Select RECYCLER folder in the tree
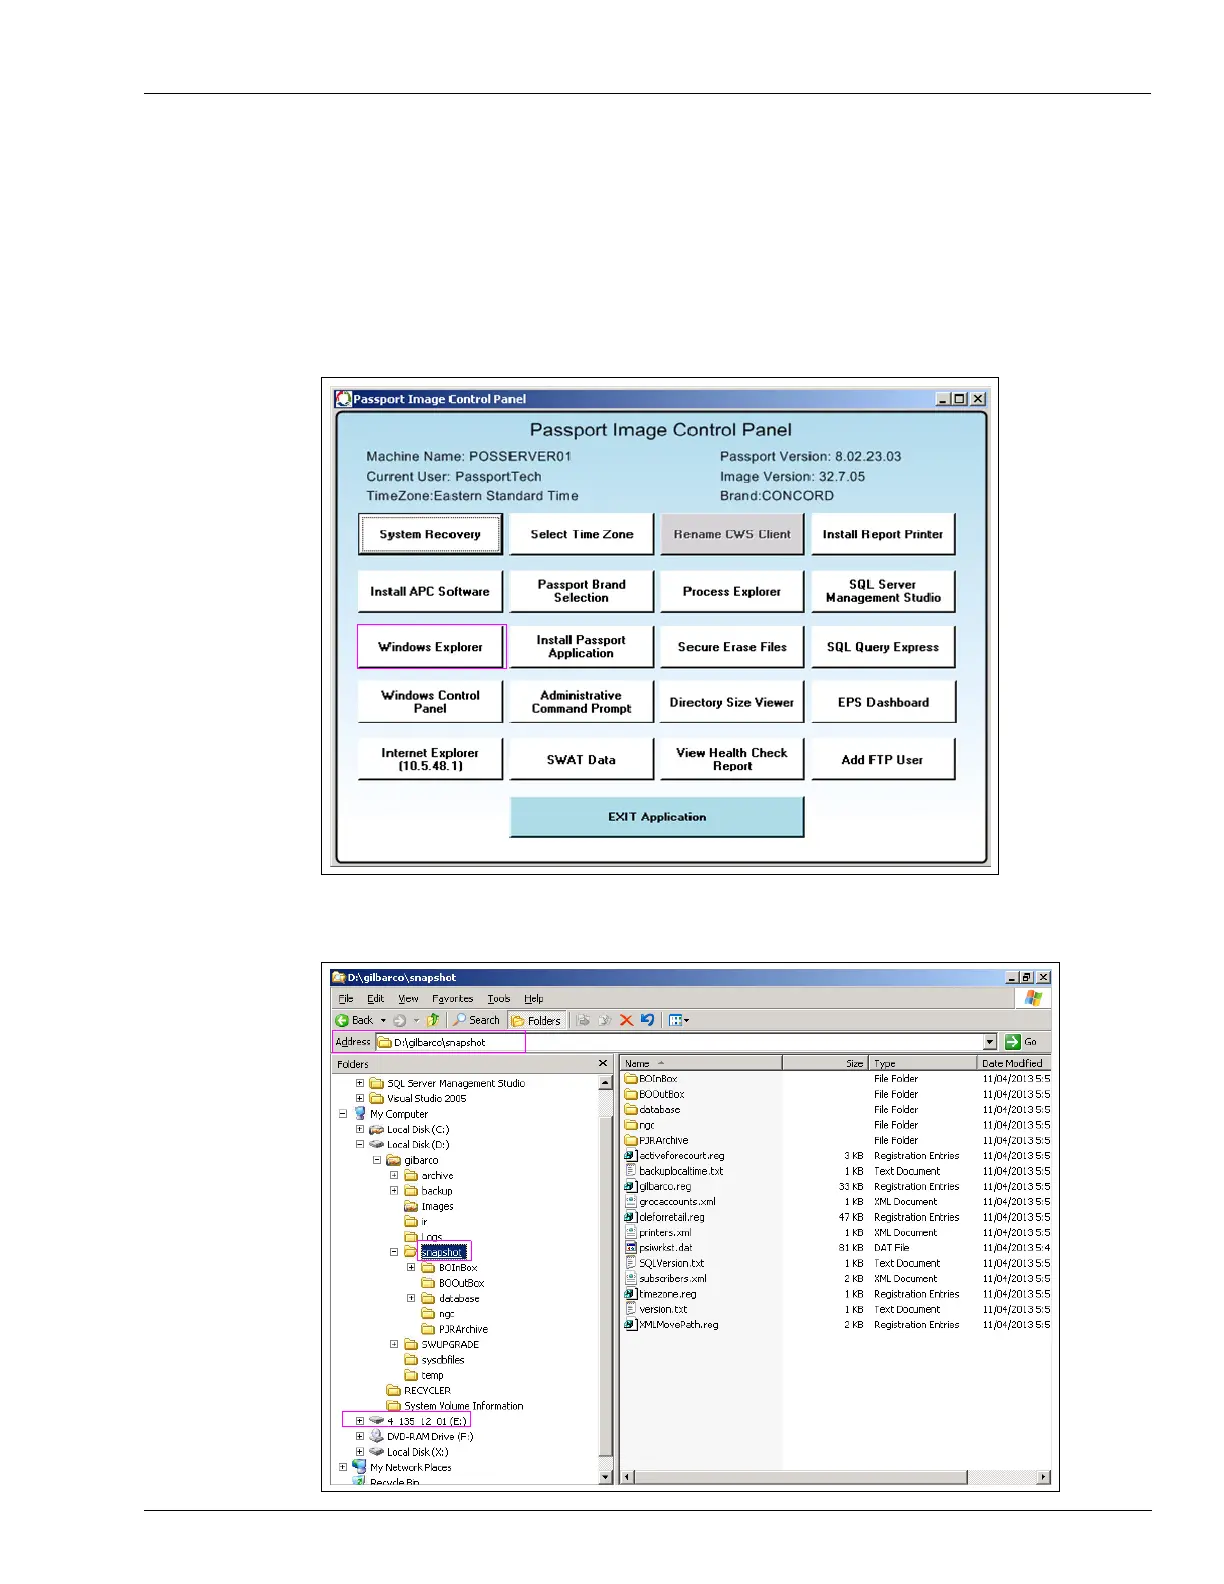The height and width of the screenshot is (1584, 1224). click(427, 1390)
